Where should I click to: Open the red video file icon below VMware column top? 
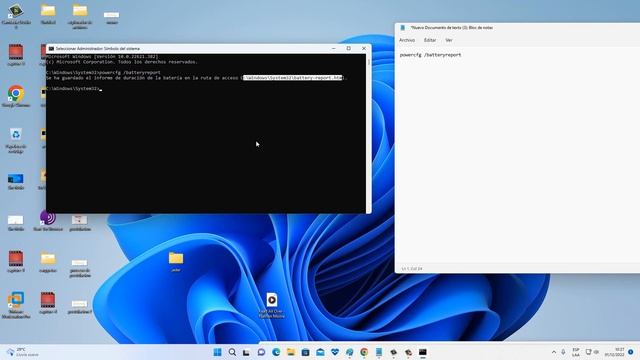[x=16, y=55]
